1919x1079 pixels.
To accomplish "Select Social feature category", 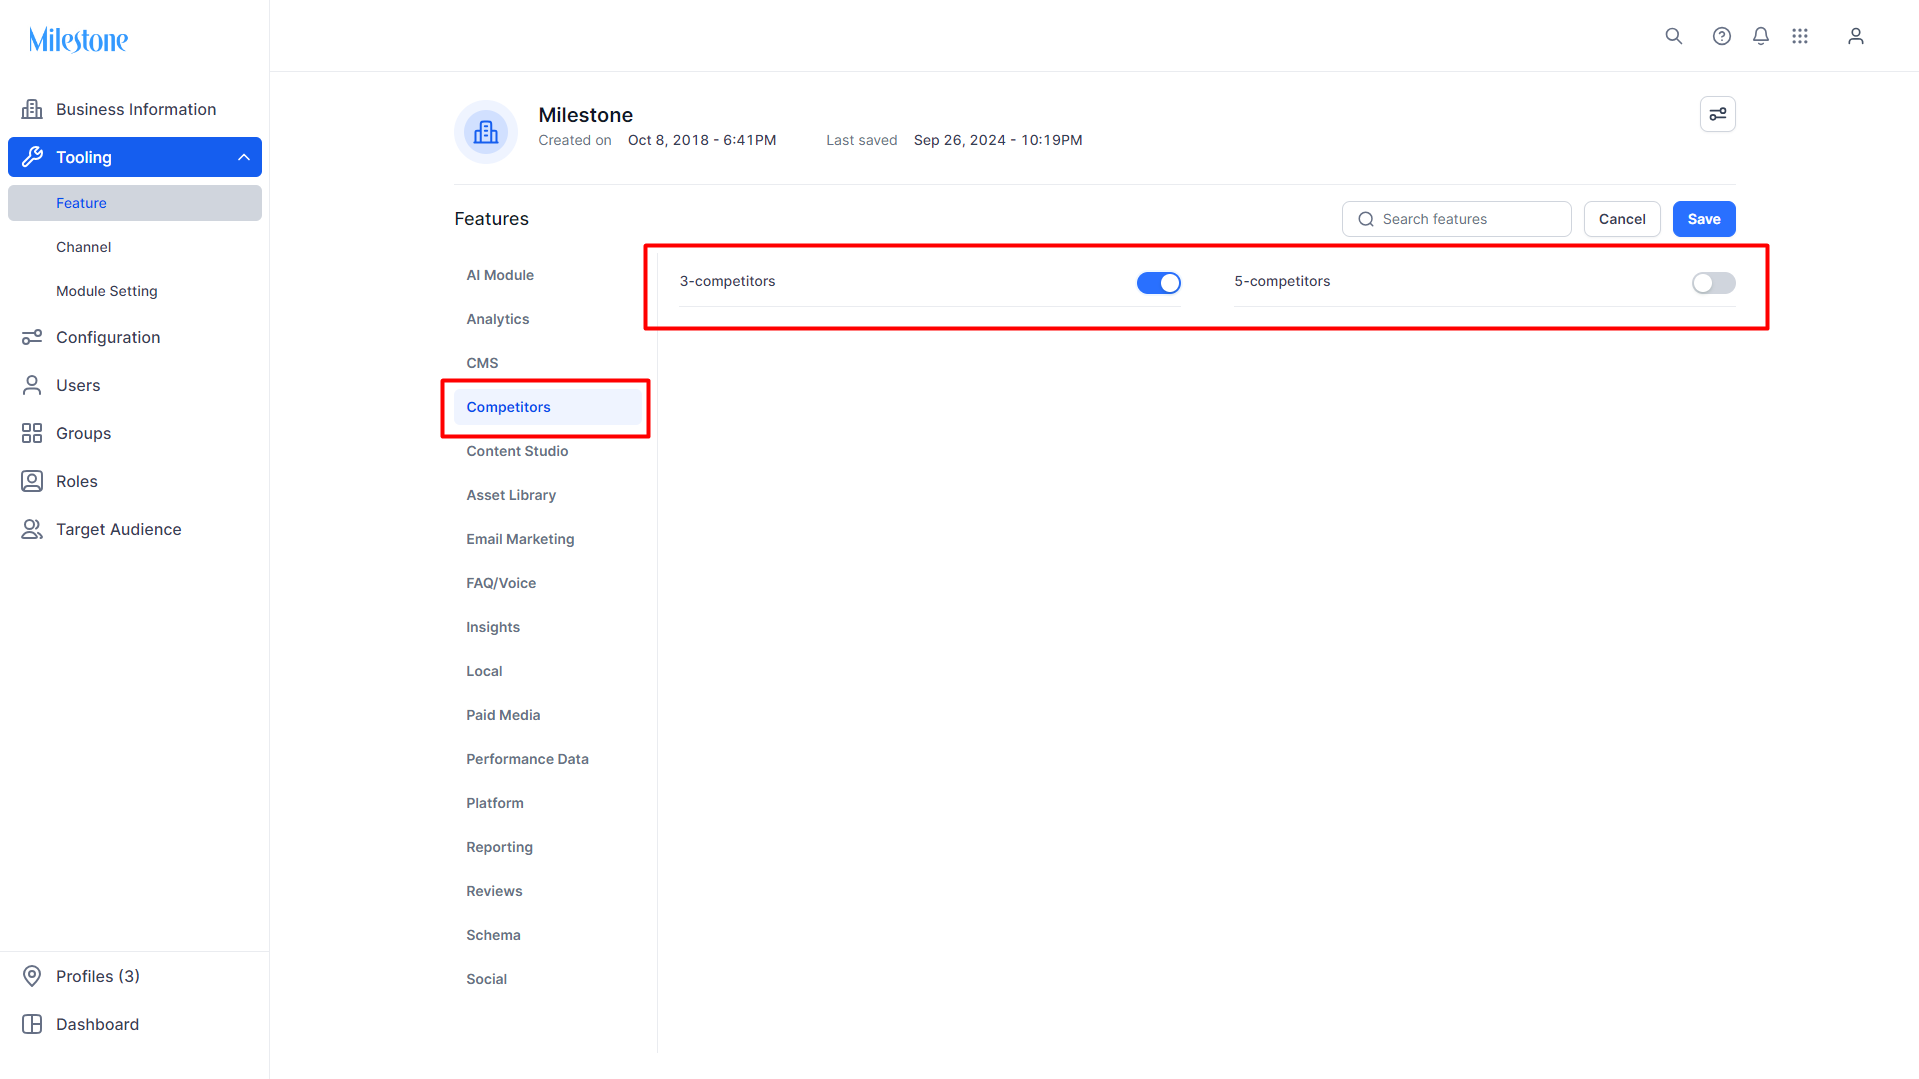I will tap(548, 979).
